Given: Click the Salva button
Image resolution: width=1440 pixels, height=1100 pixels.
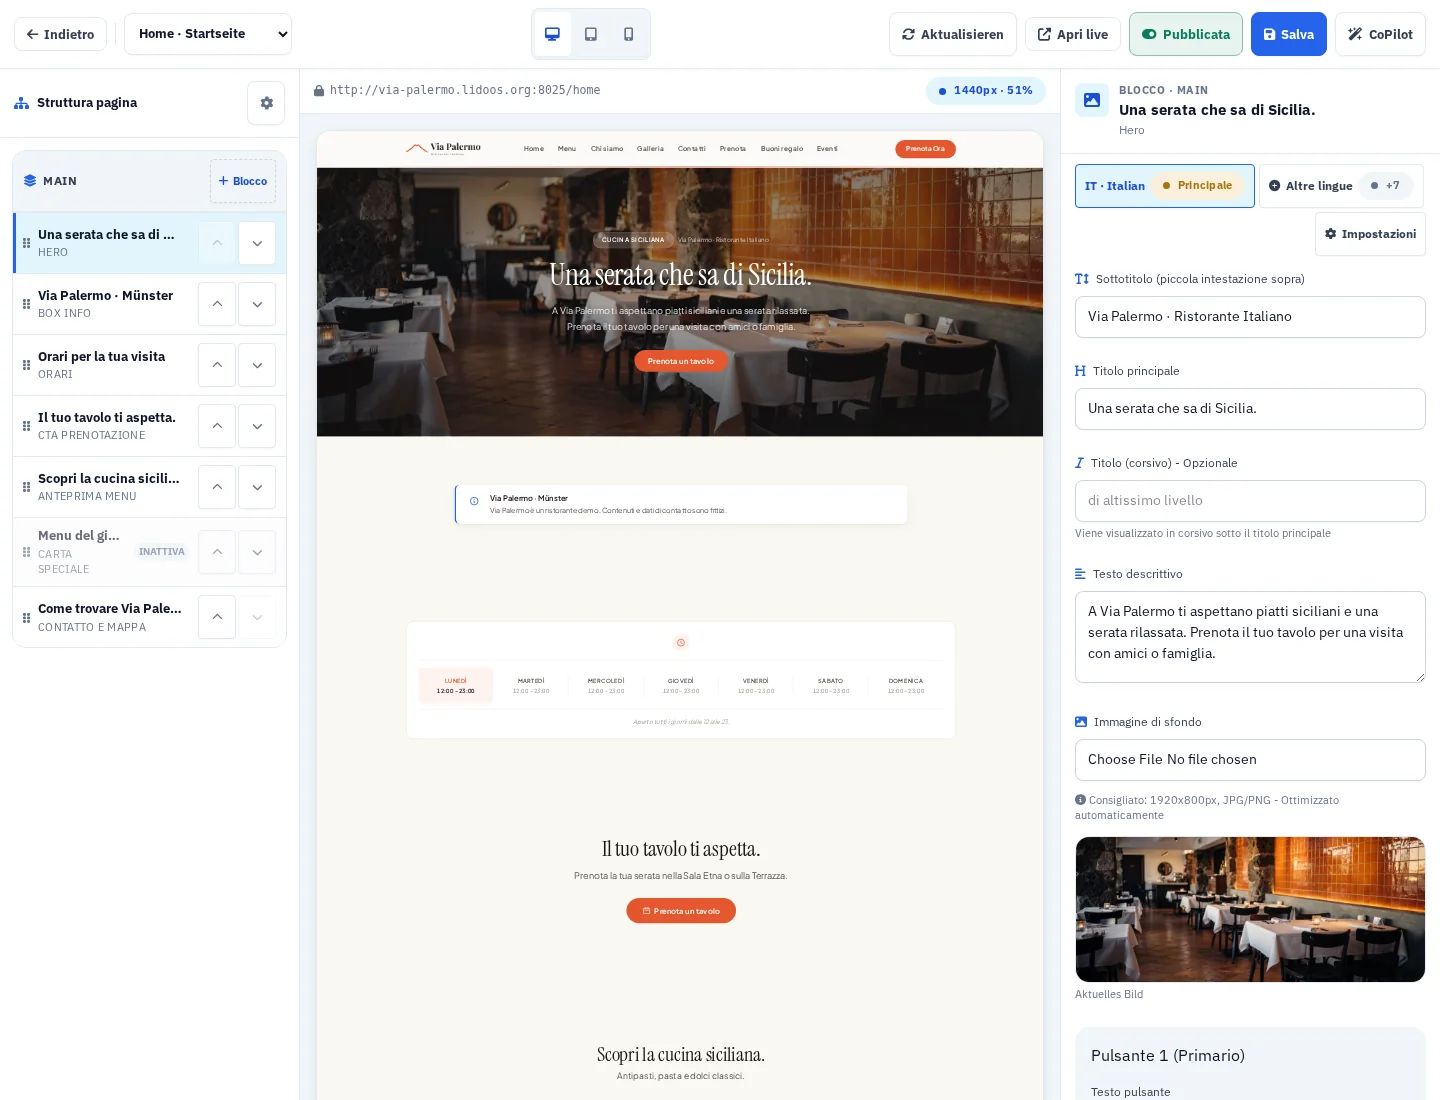Looking at the screenshot, I should click(1289, 34).
